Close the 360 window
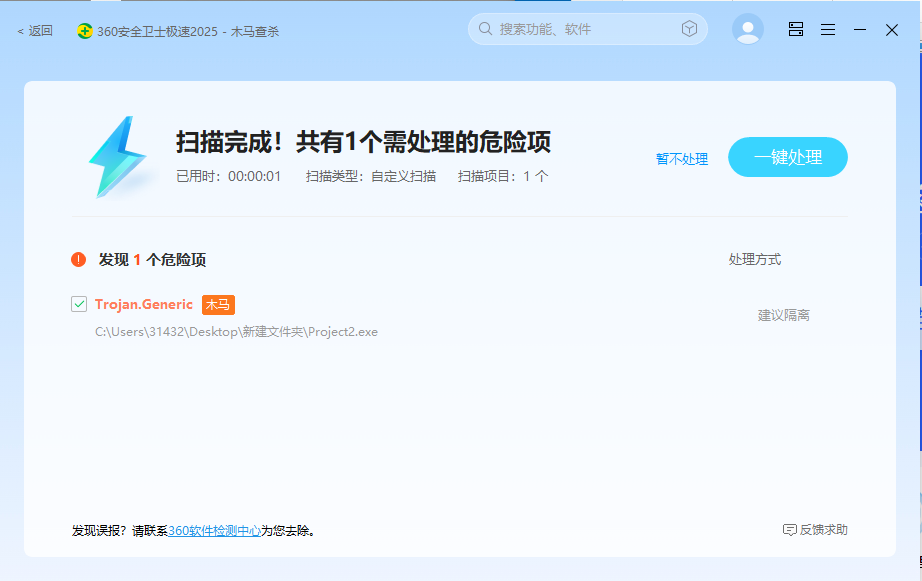Viewport: 922px width, 581px height. (891, 30)
